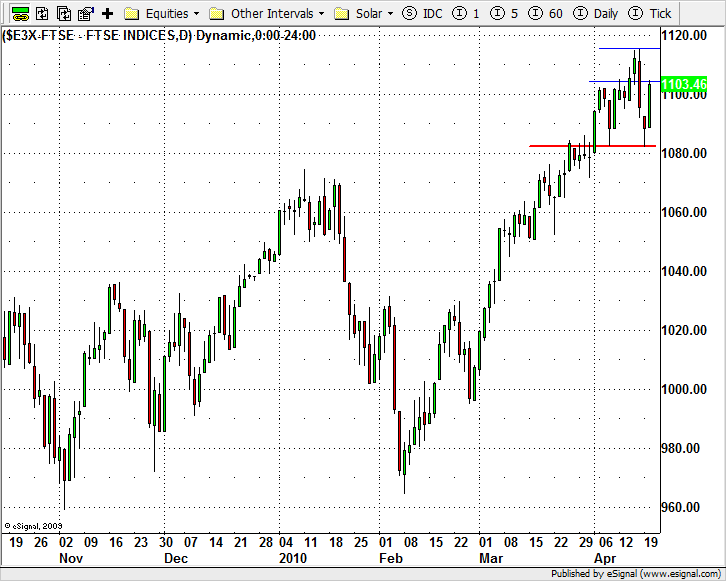Click the 30 date label

click(x=166, y=542)
